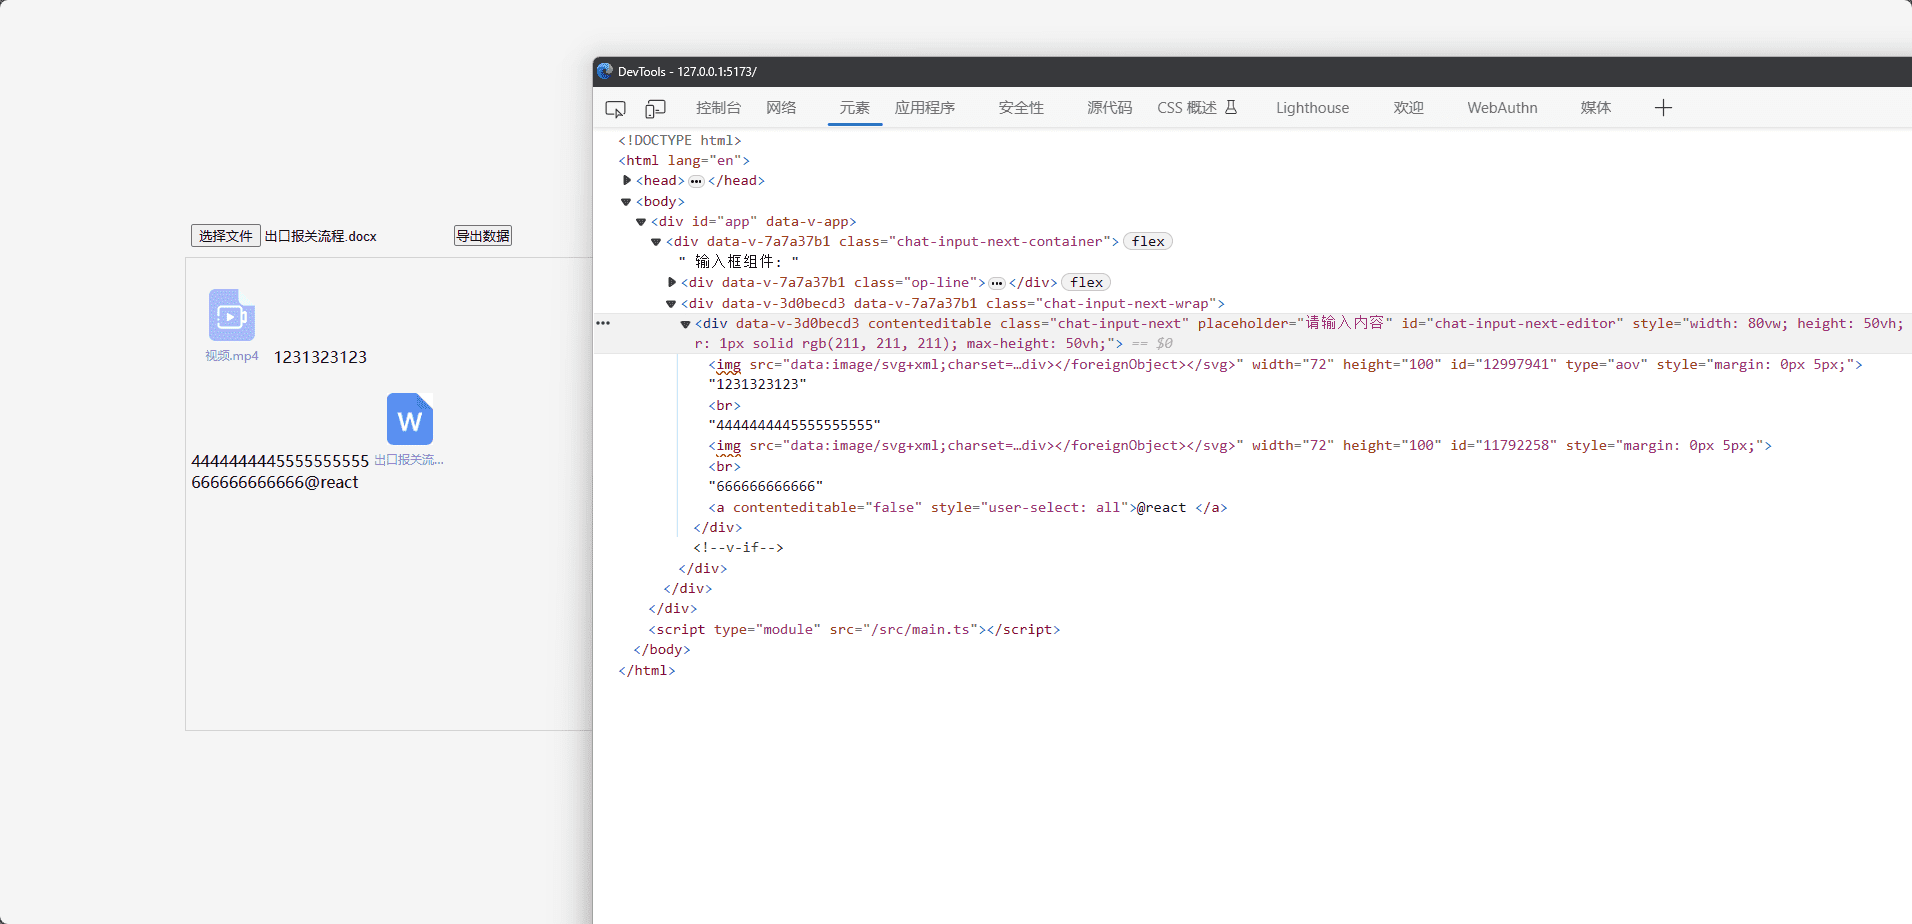Click the inspect element picker icon
1912x924 pixels.
click(615, 108)
